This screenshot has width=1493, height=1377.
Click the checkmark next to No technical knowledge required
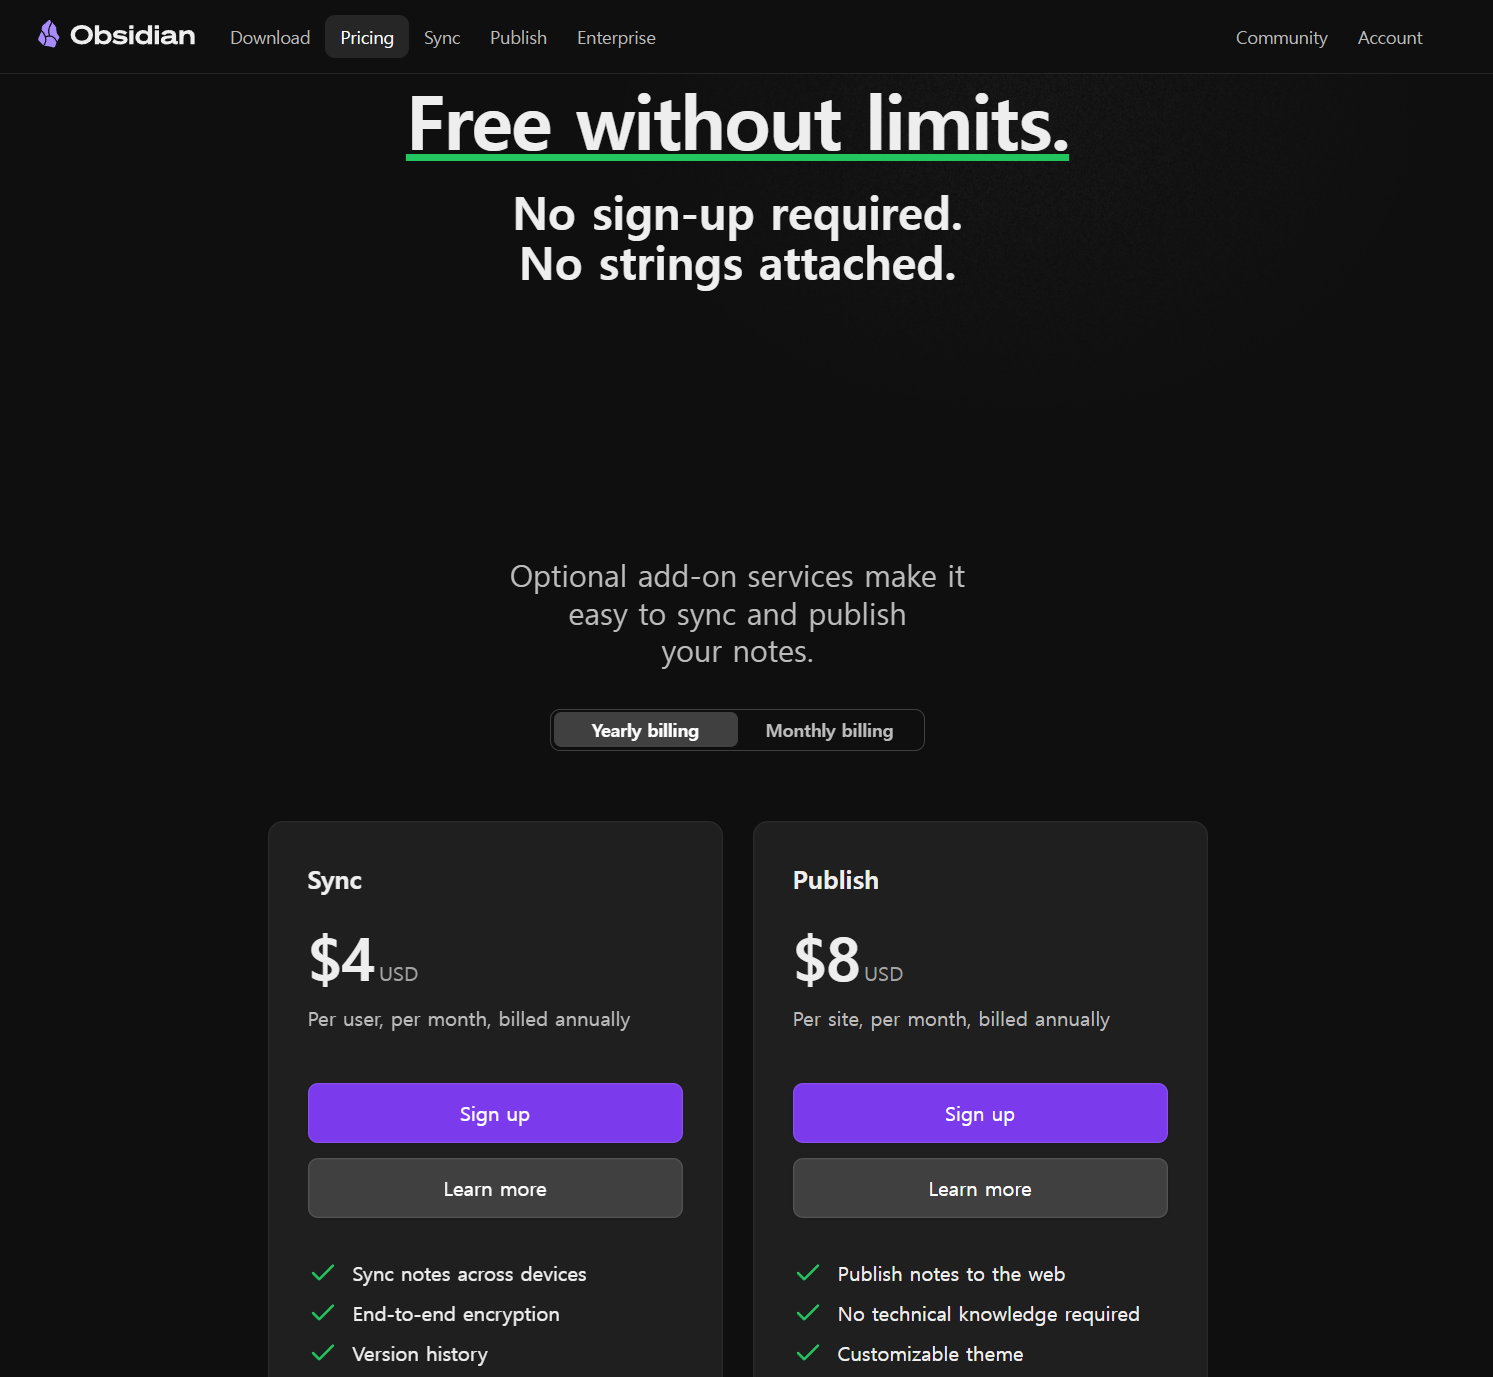coord(808,1313)
